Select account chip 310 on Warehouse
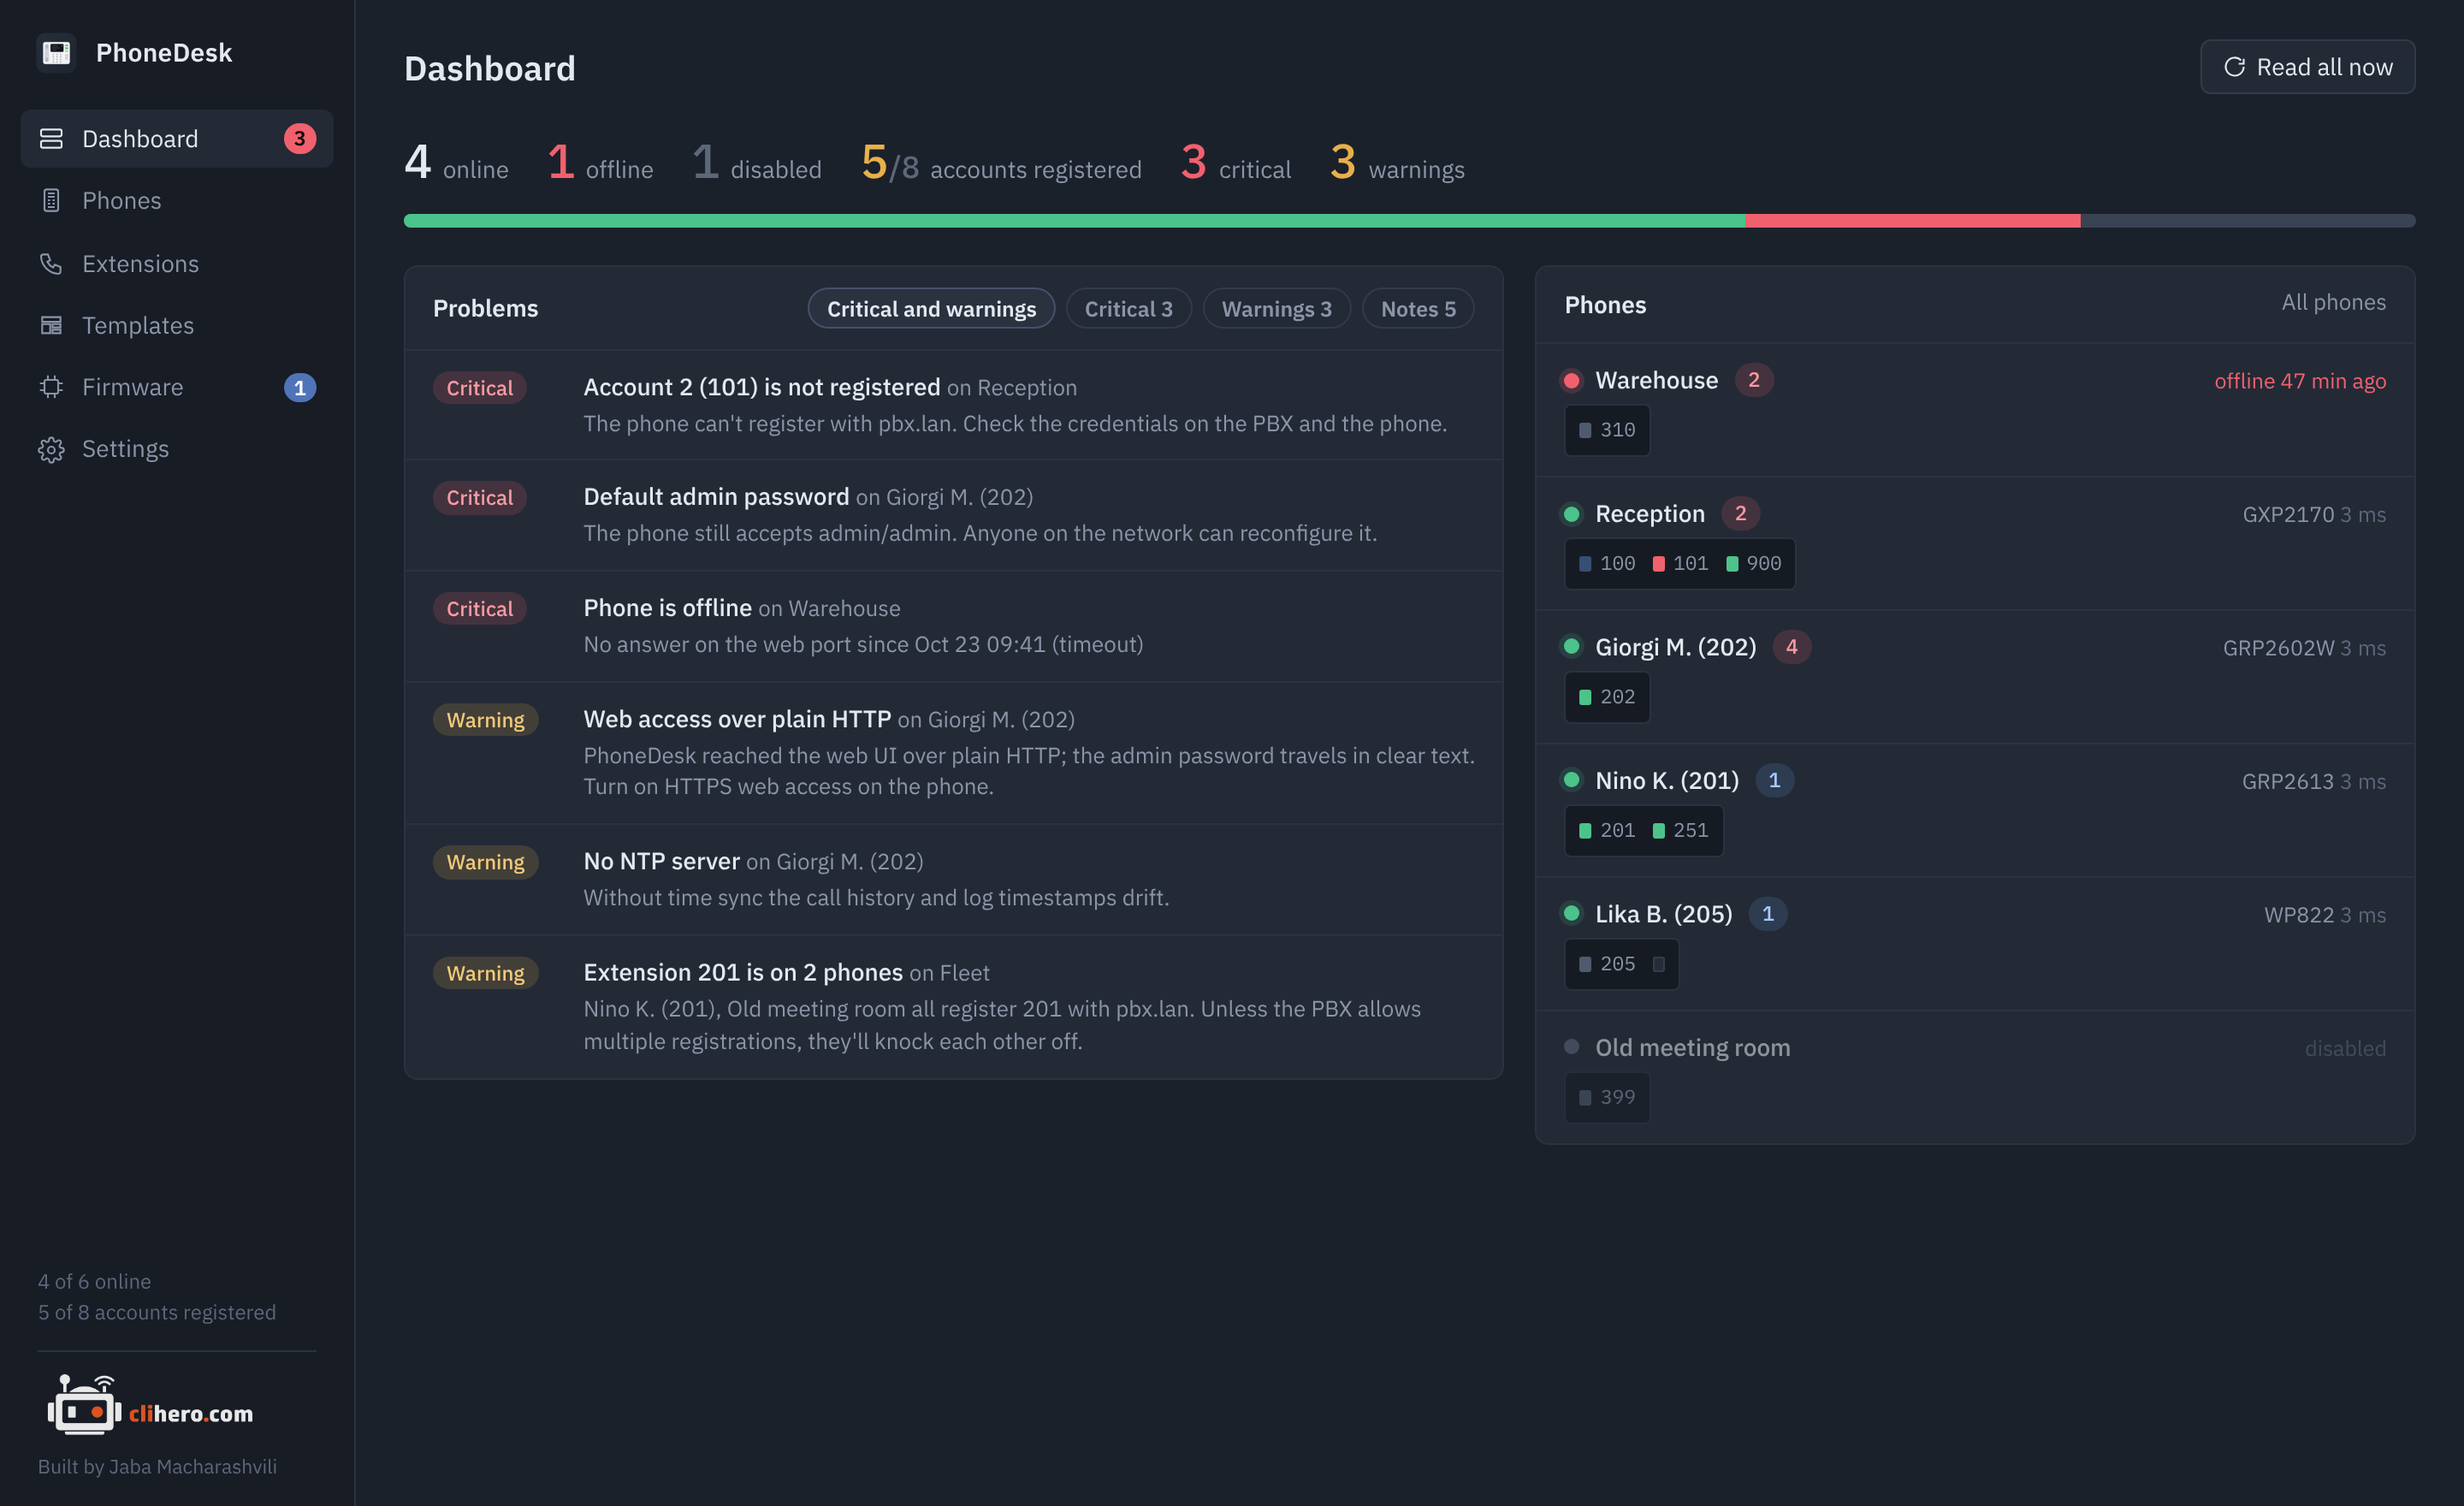 pyautogui.click(x=1606, y=430)
